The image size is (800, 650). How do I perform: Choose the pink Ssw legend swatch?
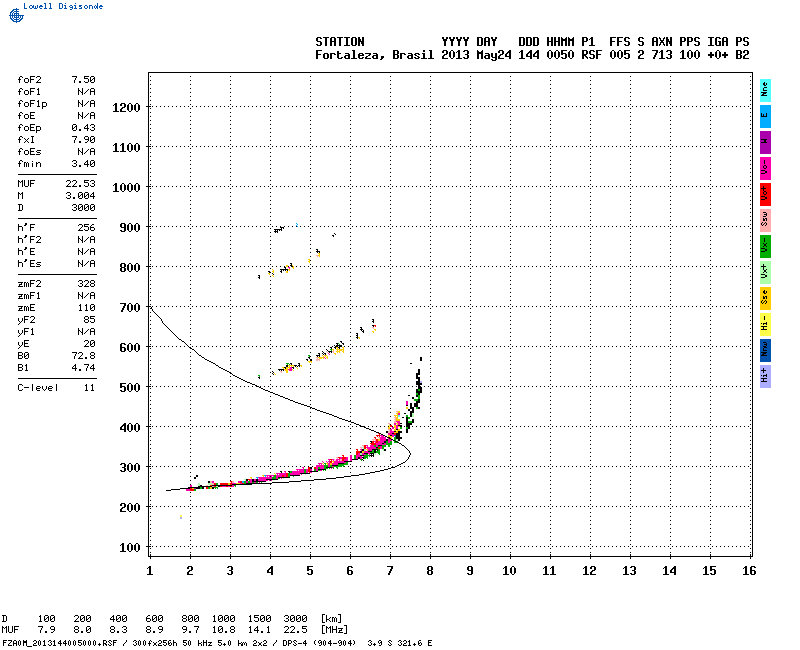point(765,219)
